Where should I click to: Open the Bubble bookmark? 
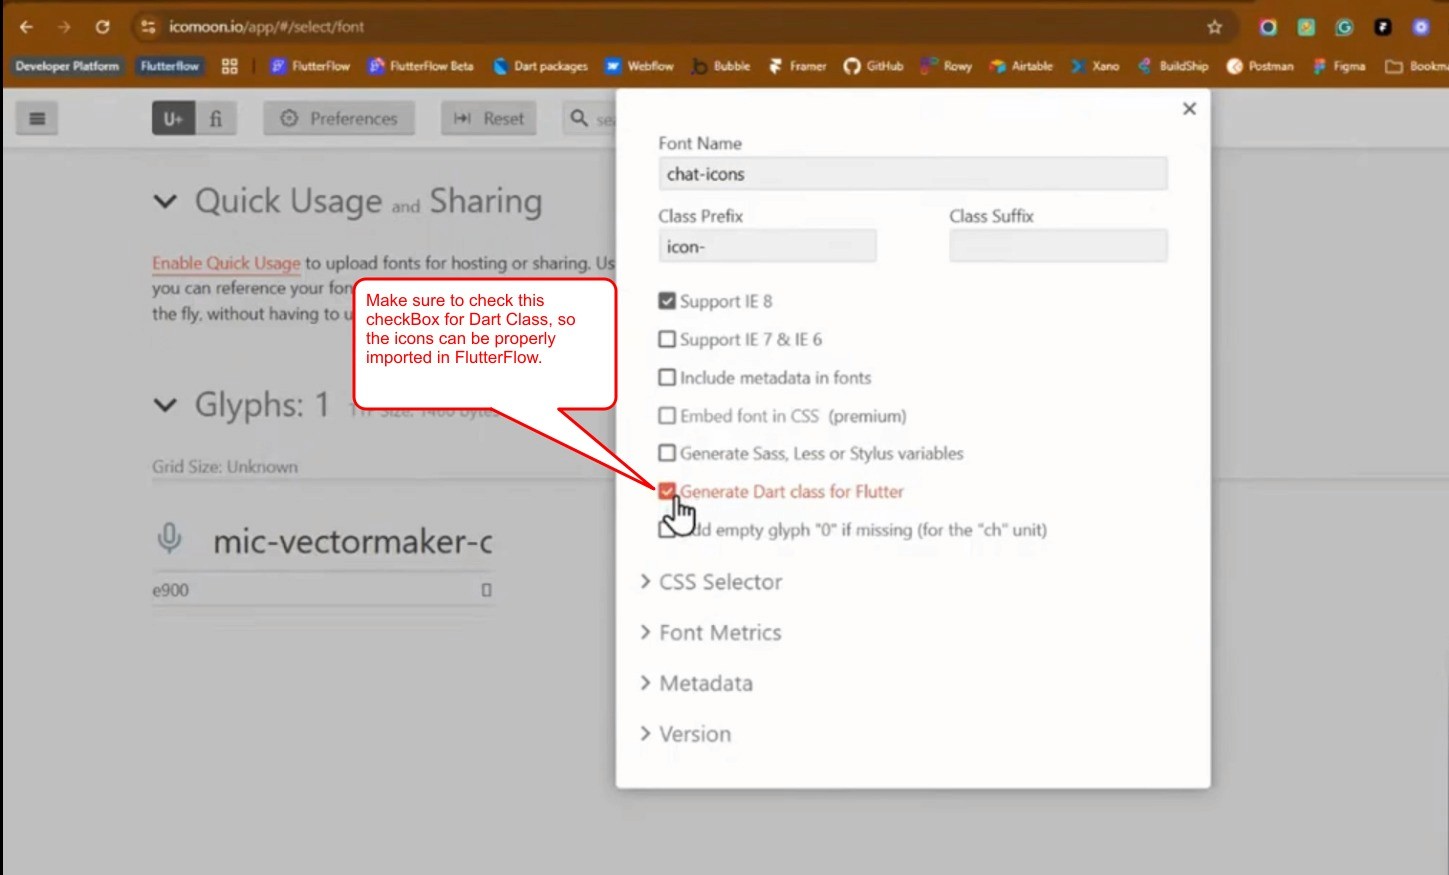point(720,66)
